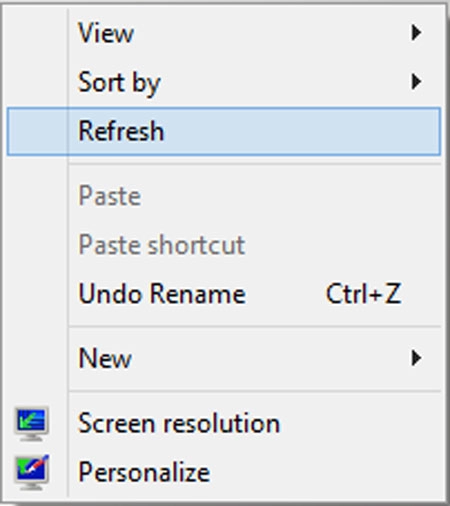Viewport: 450px width, 506px height.
Task: Choose the Paste shortcut entry
Action: point(224,245)
